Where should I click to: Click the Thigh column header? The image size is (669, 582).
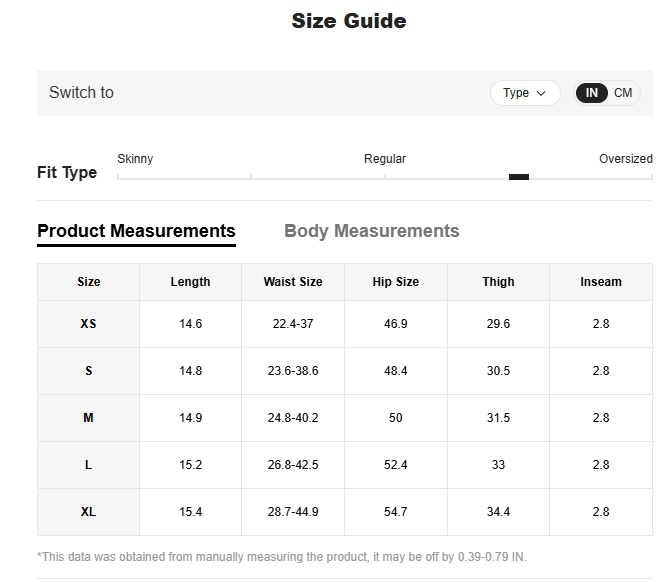click(498, 282)
